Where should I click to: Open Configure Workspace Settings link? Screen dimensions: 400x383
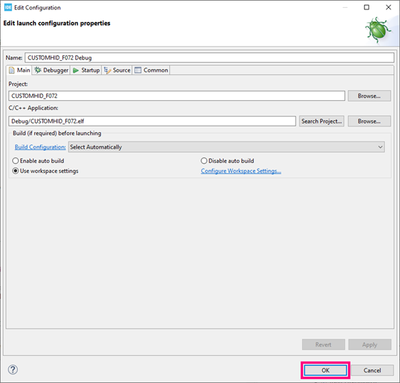tap(241, 171)
